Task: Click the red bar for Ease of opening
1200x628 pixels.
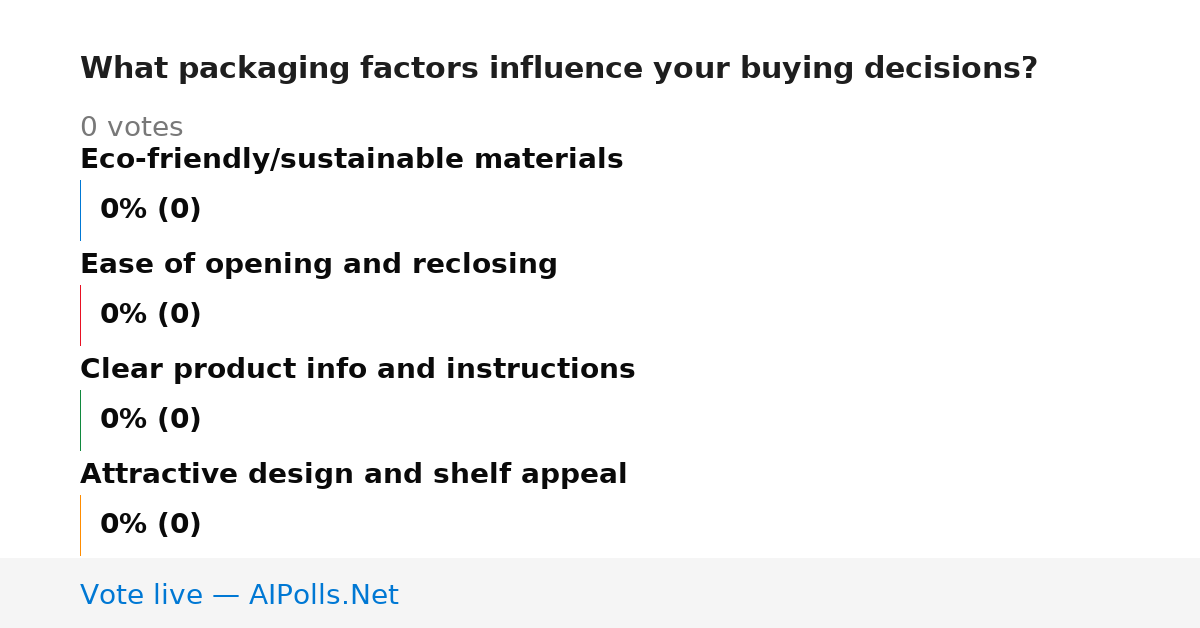Action: tap(80, 315)
